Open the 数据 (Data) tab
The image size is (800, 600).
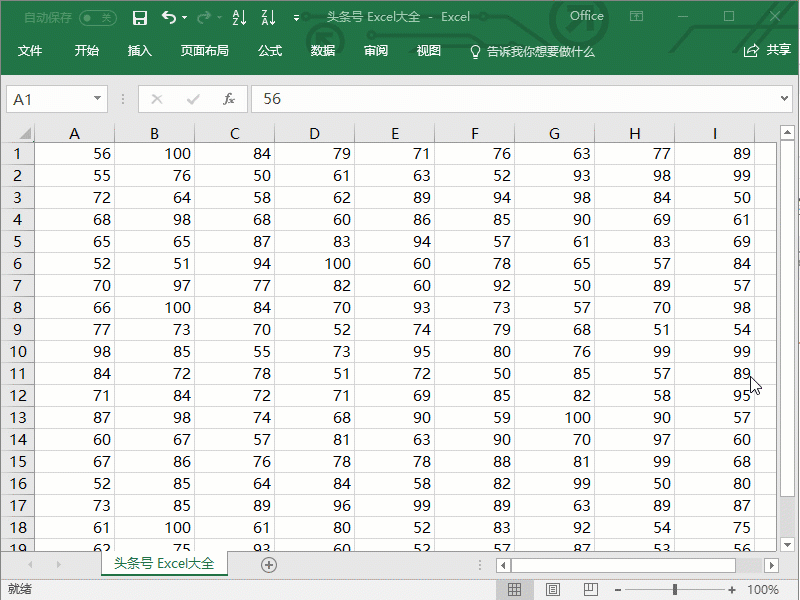(x=322, y=51)
